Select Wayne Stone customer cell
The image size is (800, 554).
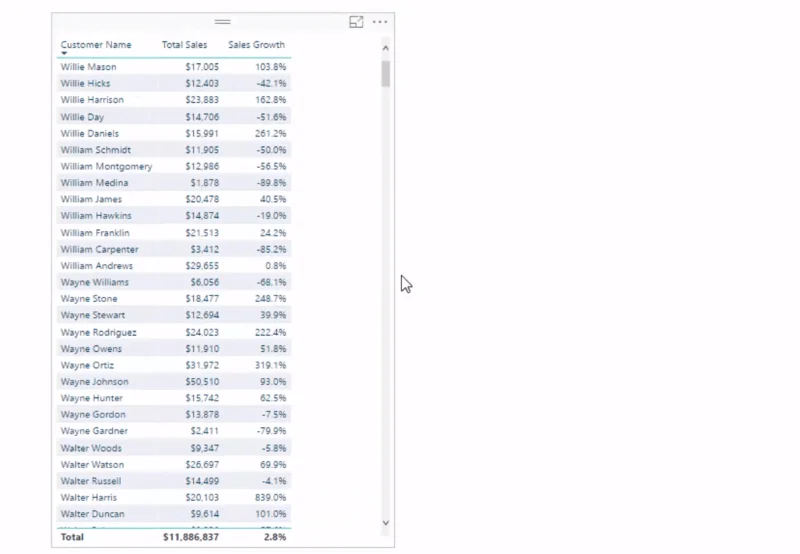(x=89, y=298)
